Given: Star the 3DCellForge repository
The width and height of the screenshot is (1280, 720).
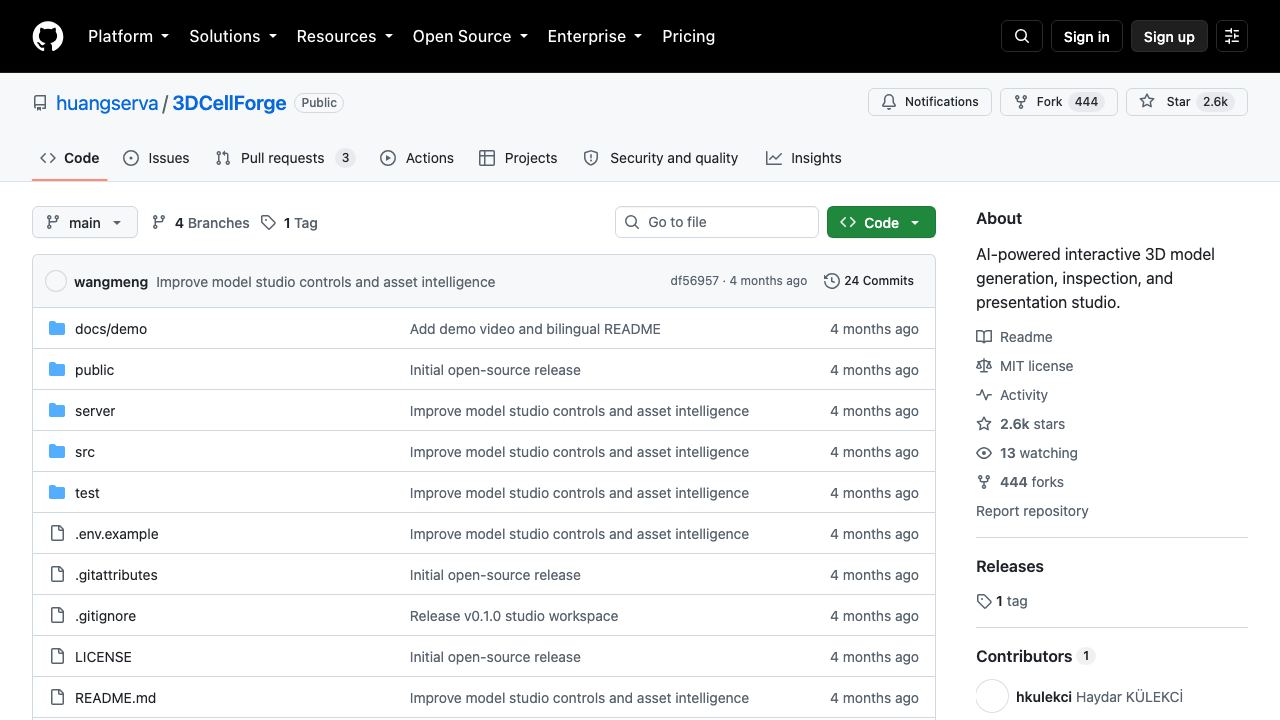Looking at the screenshot, I should [x=1186, y=102].
